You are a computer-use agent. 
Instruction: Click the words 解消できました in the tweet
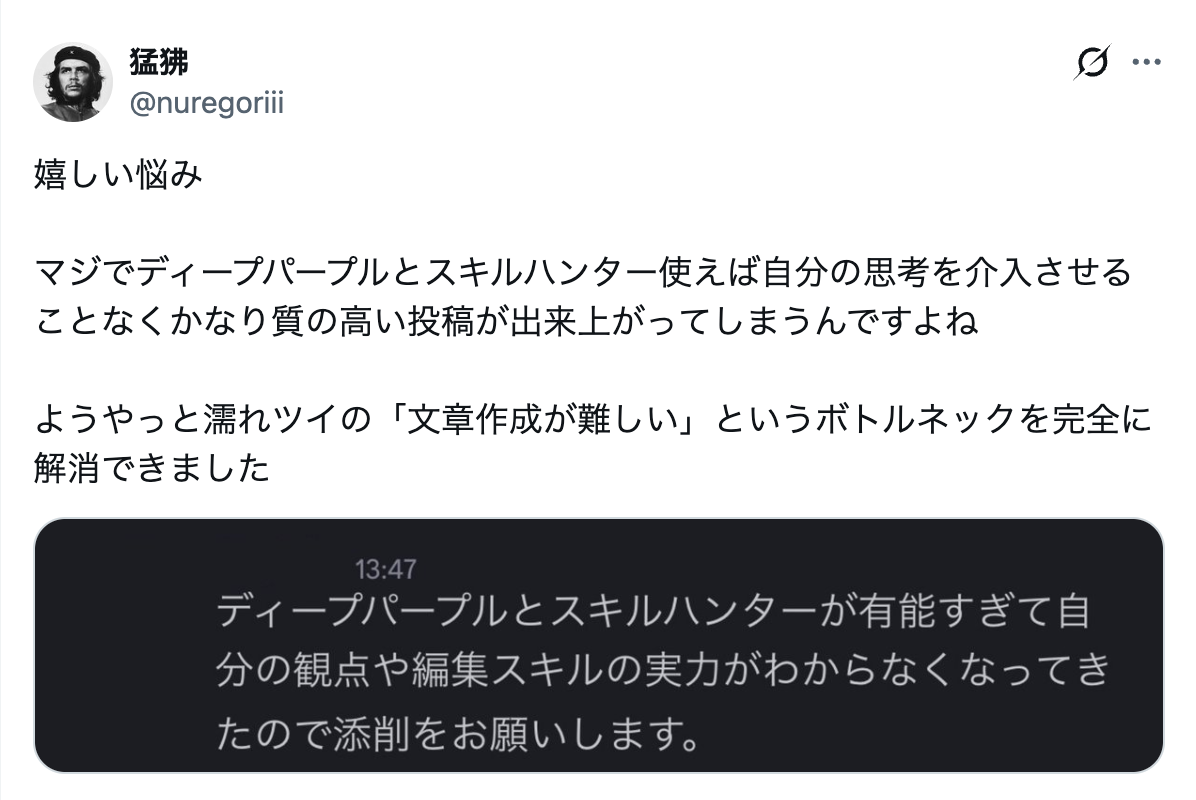[x=152, y=468]
